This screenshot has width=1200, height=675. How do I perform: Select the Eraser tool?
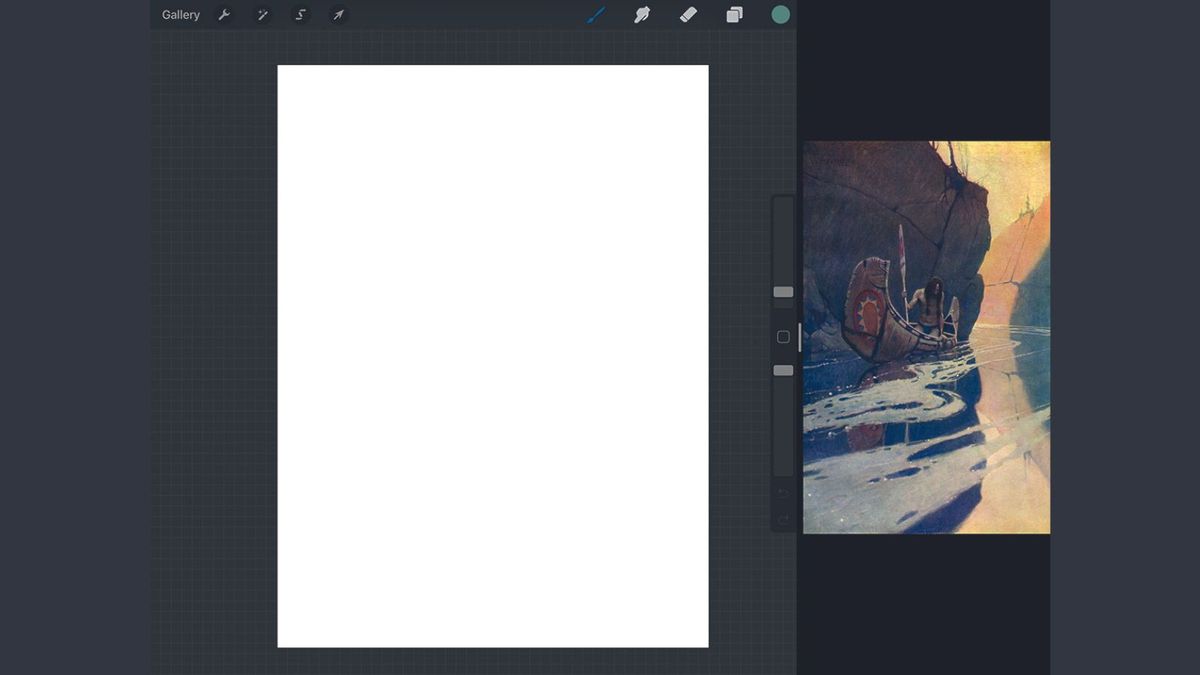pyautogui.click(x=688, y=14)
